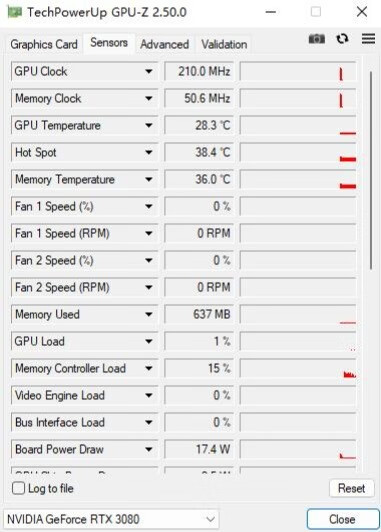This screenshot has height=532, width=381.
Task: Click the Reset button
Action: click(x=351, y=488)
